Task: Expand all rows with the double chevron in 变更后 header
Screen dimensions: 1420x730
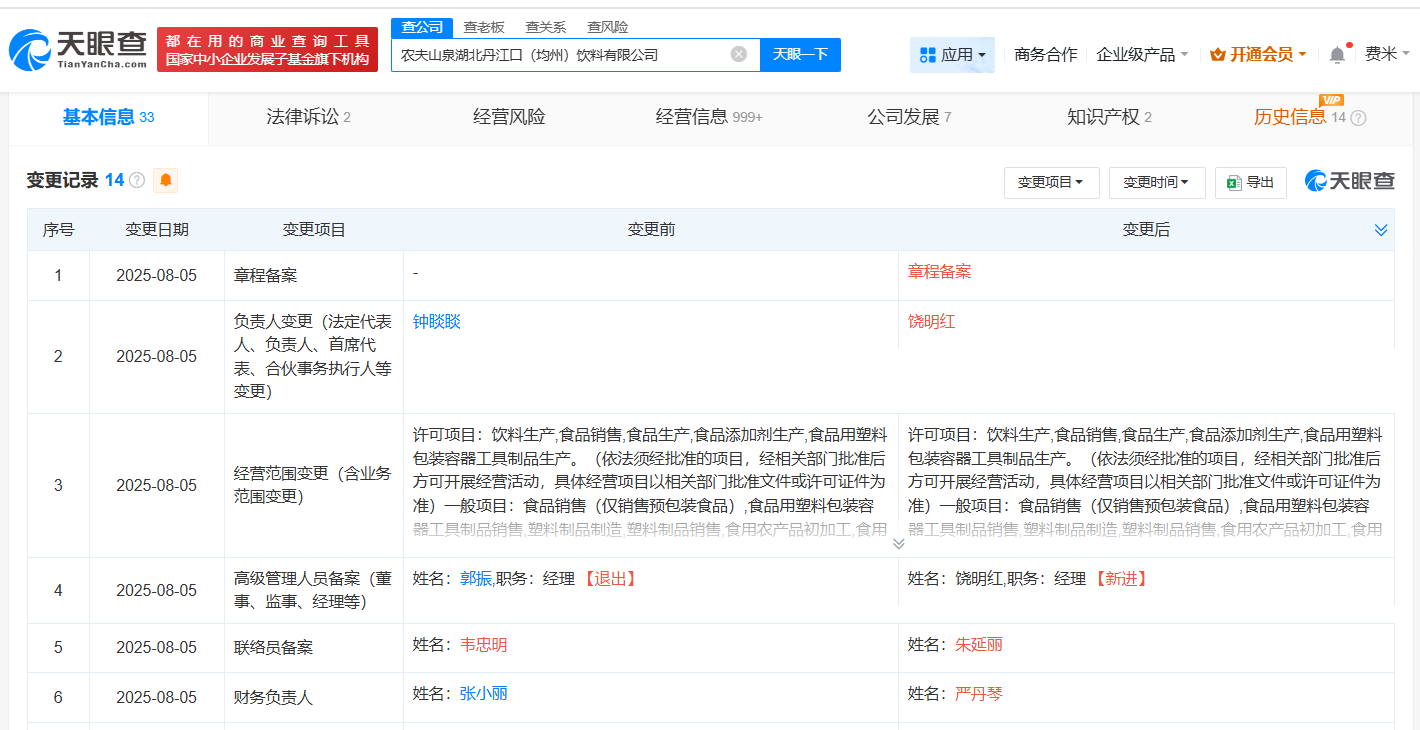Action: [1381, 230]
